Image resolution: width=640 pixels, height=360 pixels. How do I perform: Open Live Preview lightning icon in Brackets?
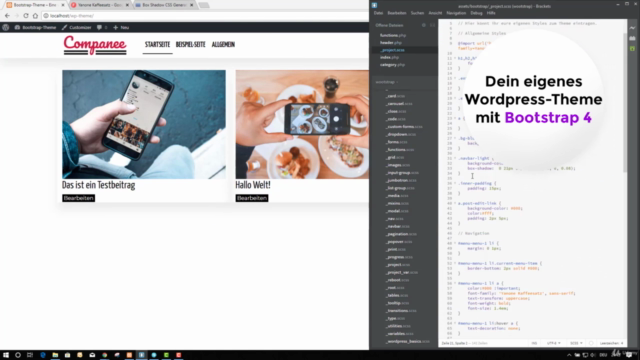(x=632, y=28)
